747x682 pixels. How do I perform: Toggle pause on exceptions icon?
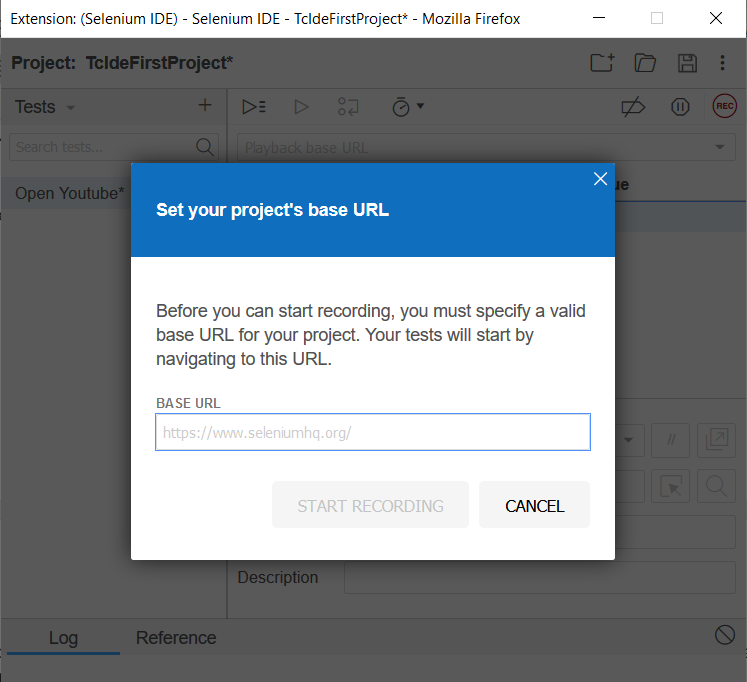pyautogui.click(x=680, y=107)
